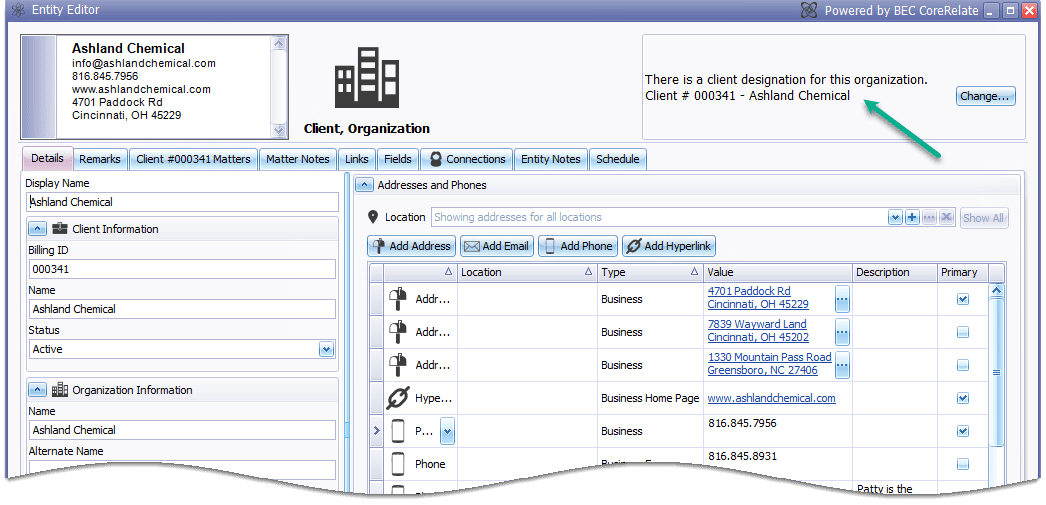The width and height of the screenshot is (1046, 505).
Task: Sort grid by Type column
Action: pyautogui.click(x=650, y=272)
